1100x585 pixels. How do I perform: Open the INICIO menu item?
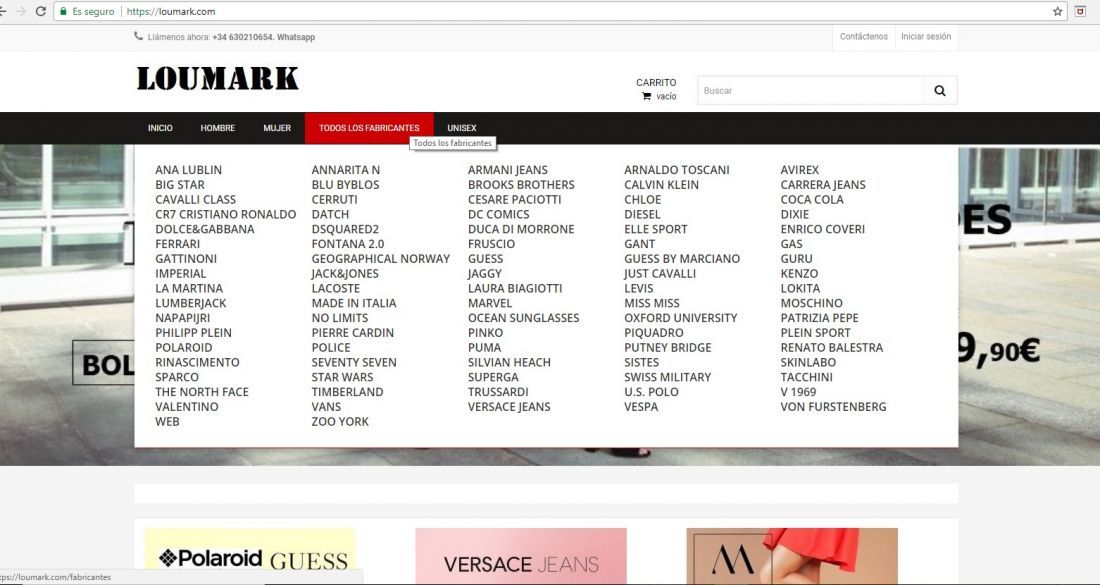160,128
